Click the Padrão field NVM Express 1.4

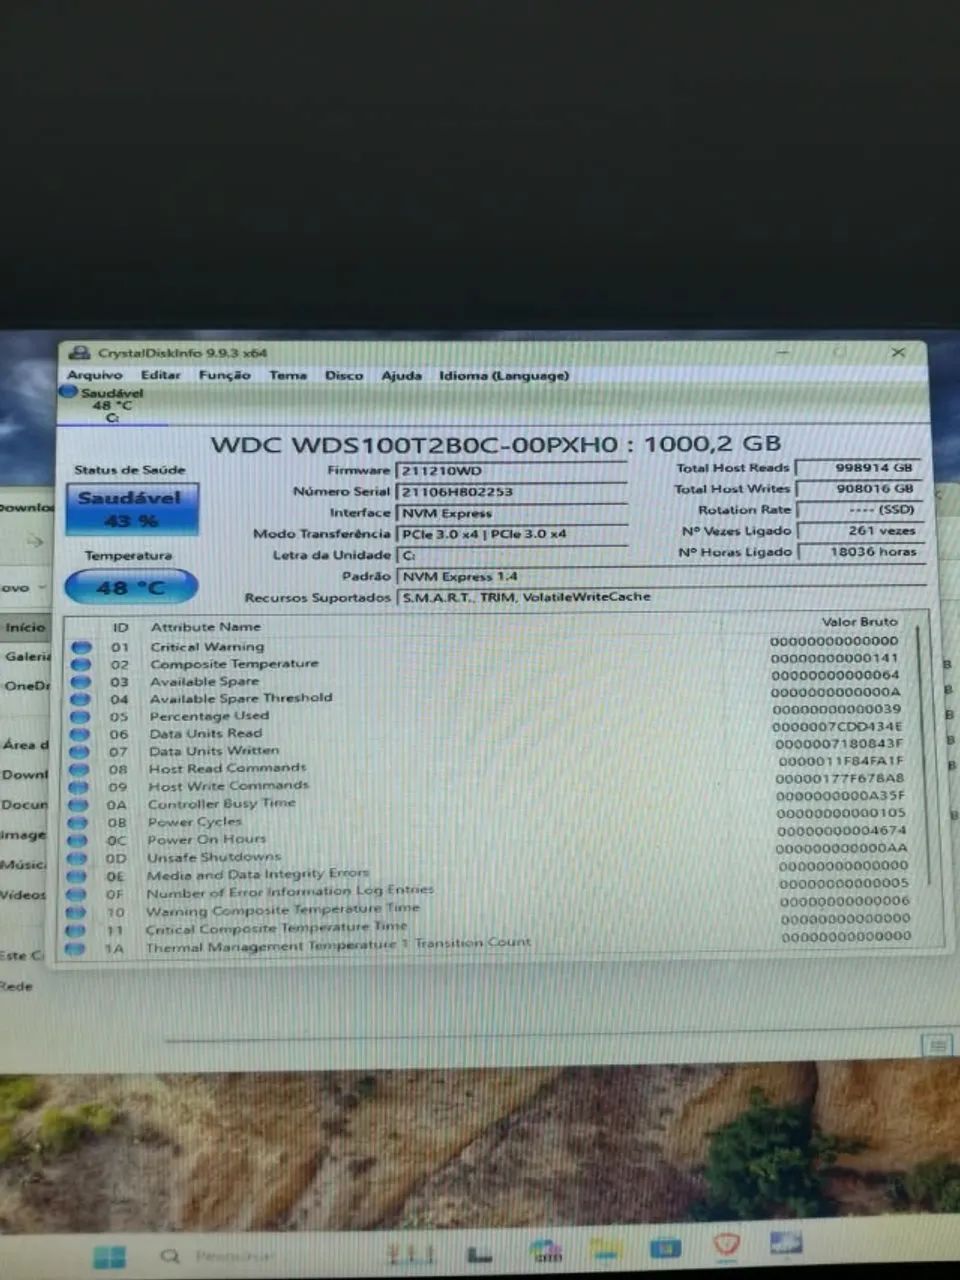pos(660,576)
